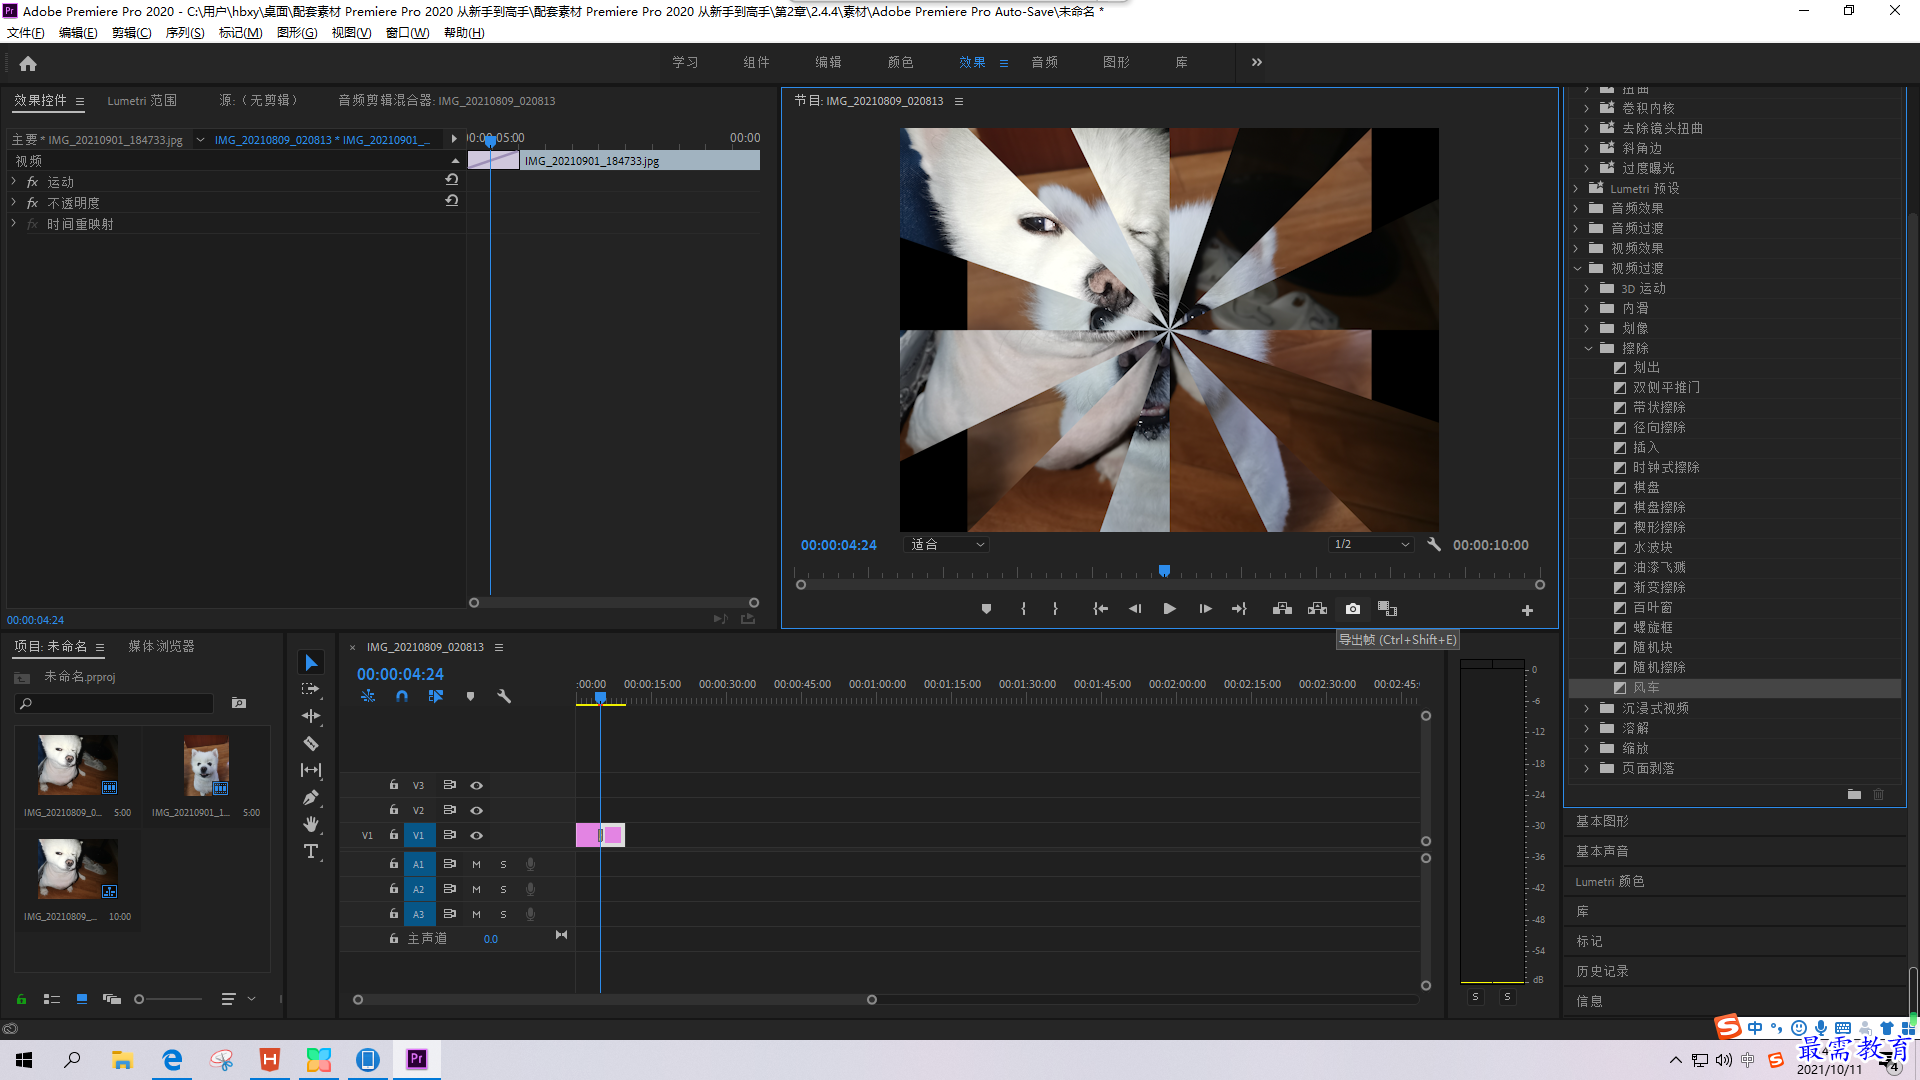Image resolution: width=1920 pixels, height=1080 pixels.
Task: Select the Track Select Forward tool
Action: pyautogui.click(x=311, y=689)
